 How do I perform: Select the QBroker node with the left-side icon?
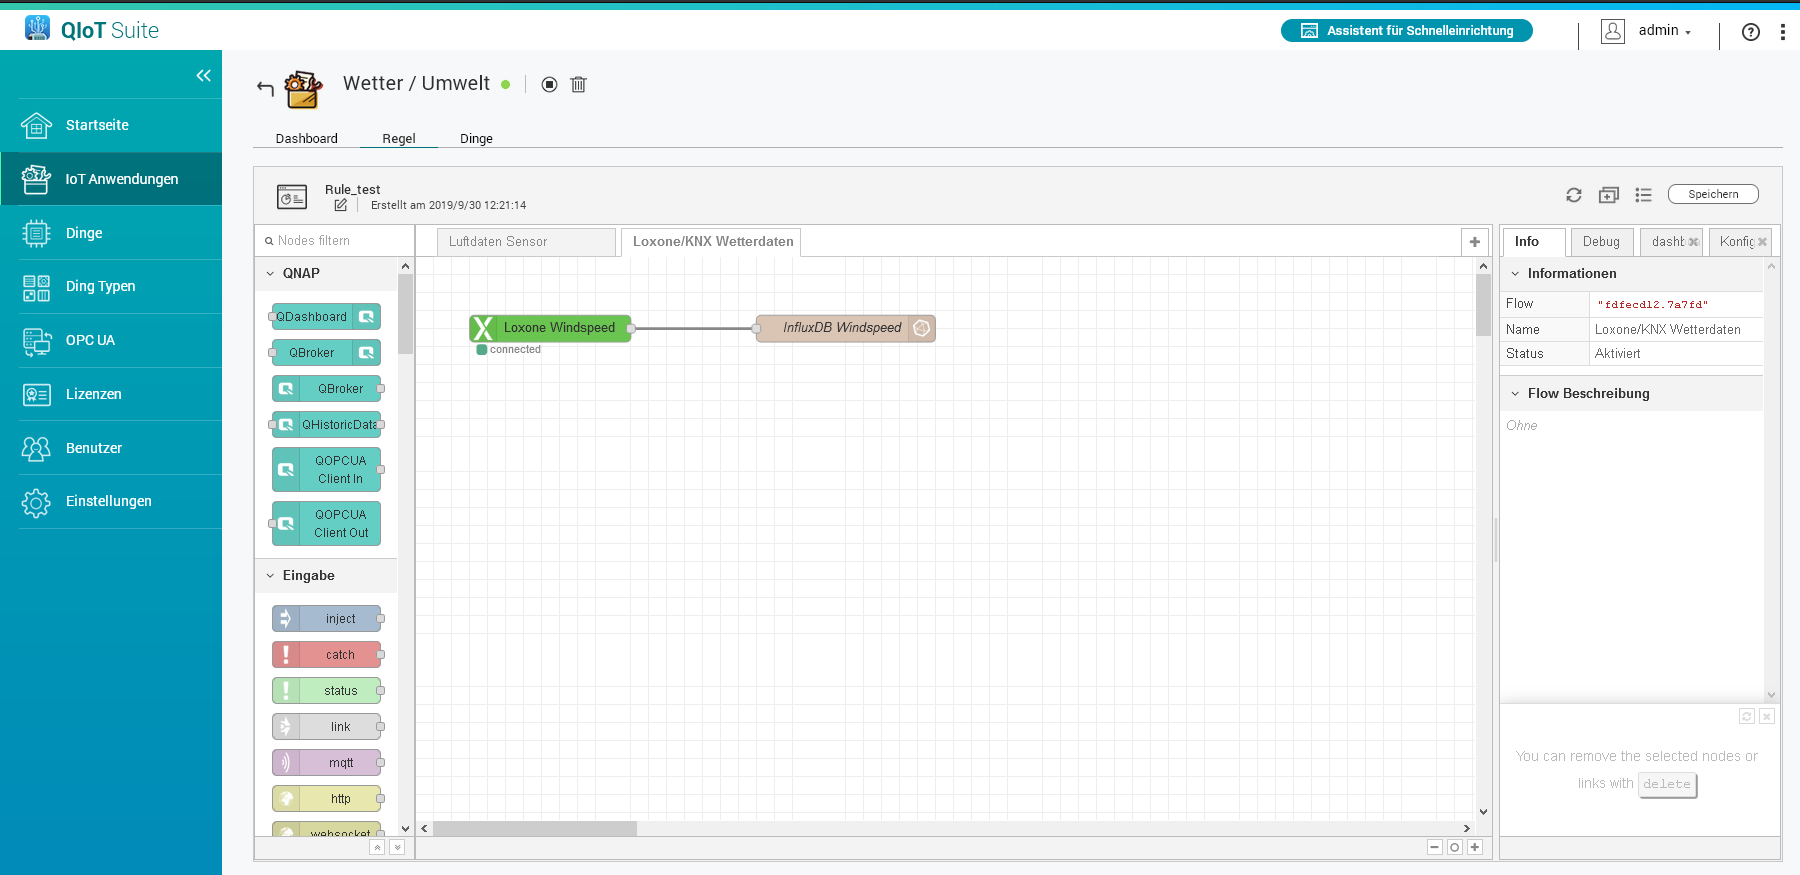tap(326, 389)
